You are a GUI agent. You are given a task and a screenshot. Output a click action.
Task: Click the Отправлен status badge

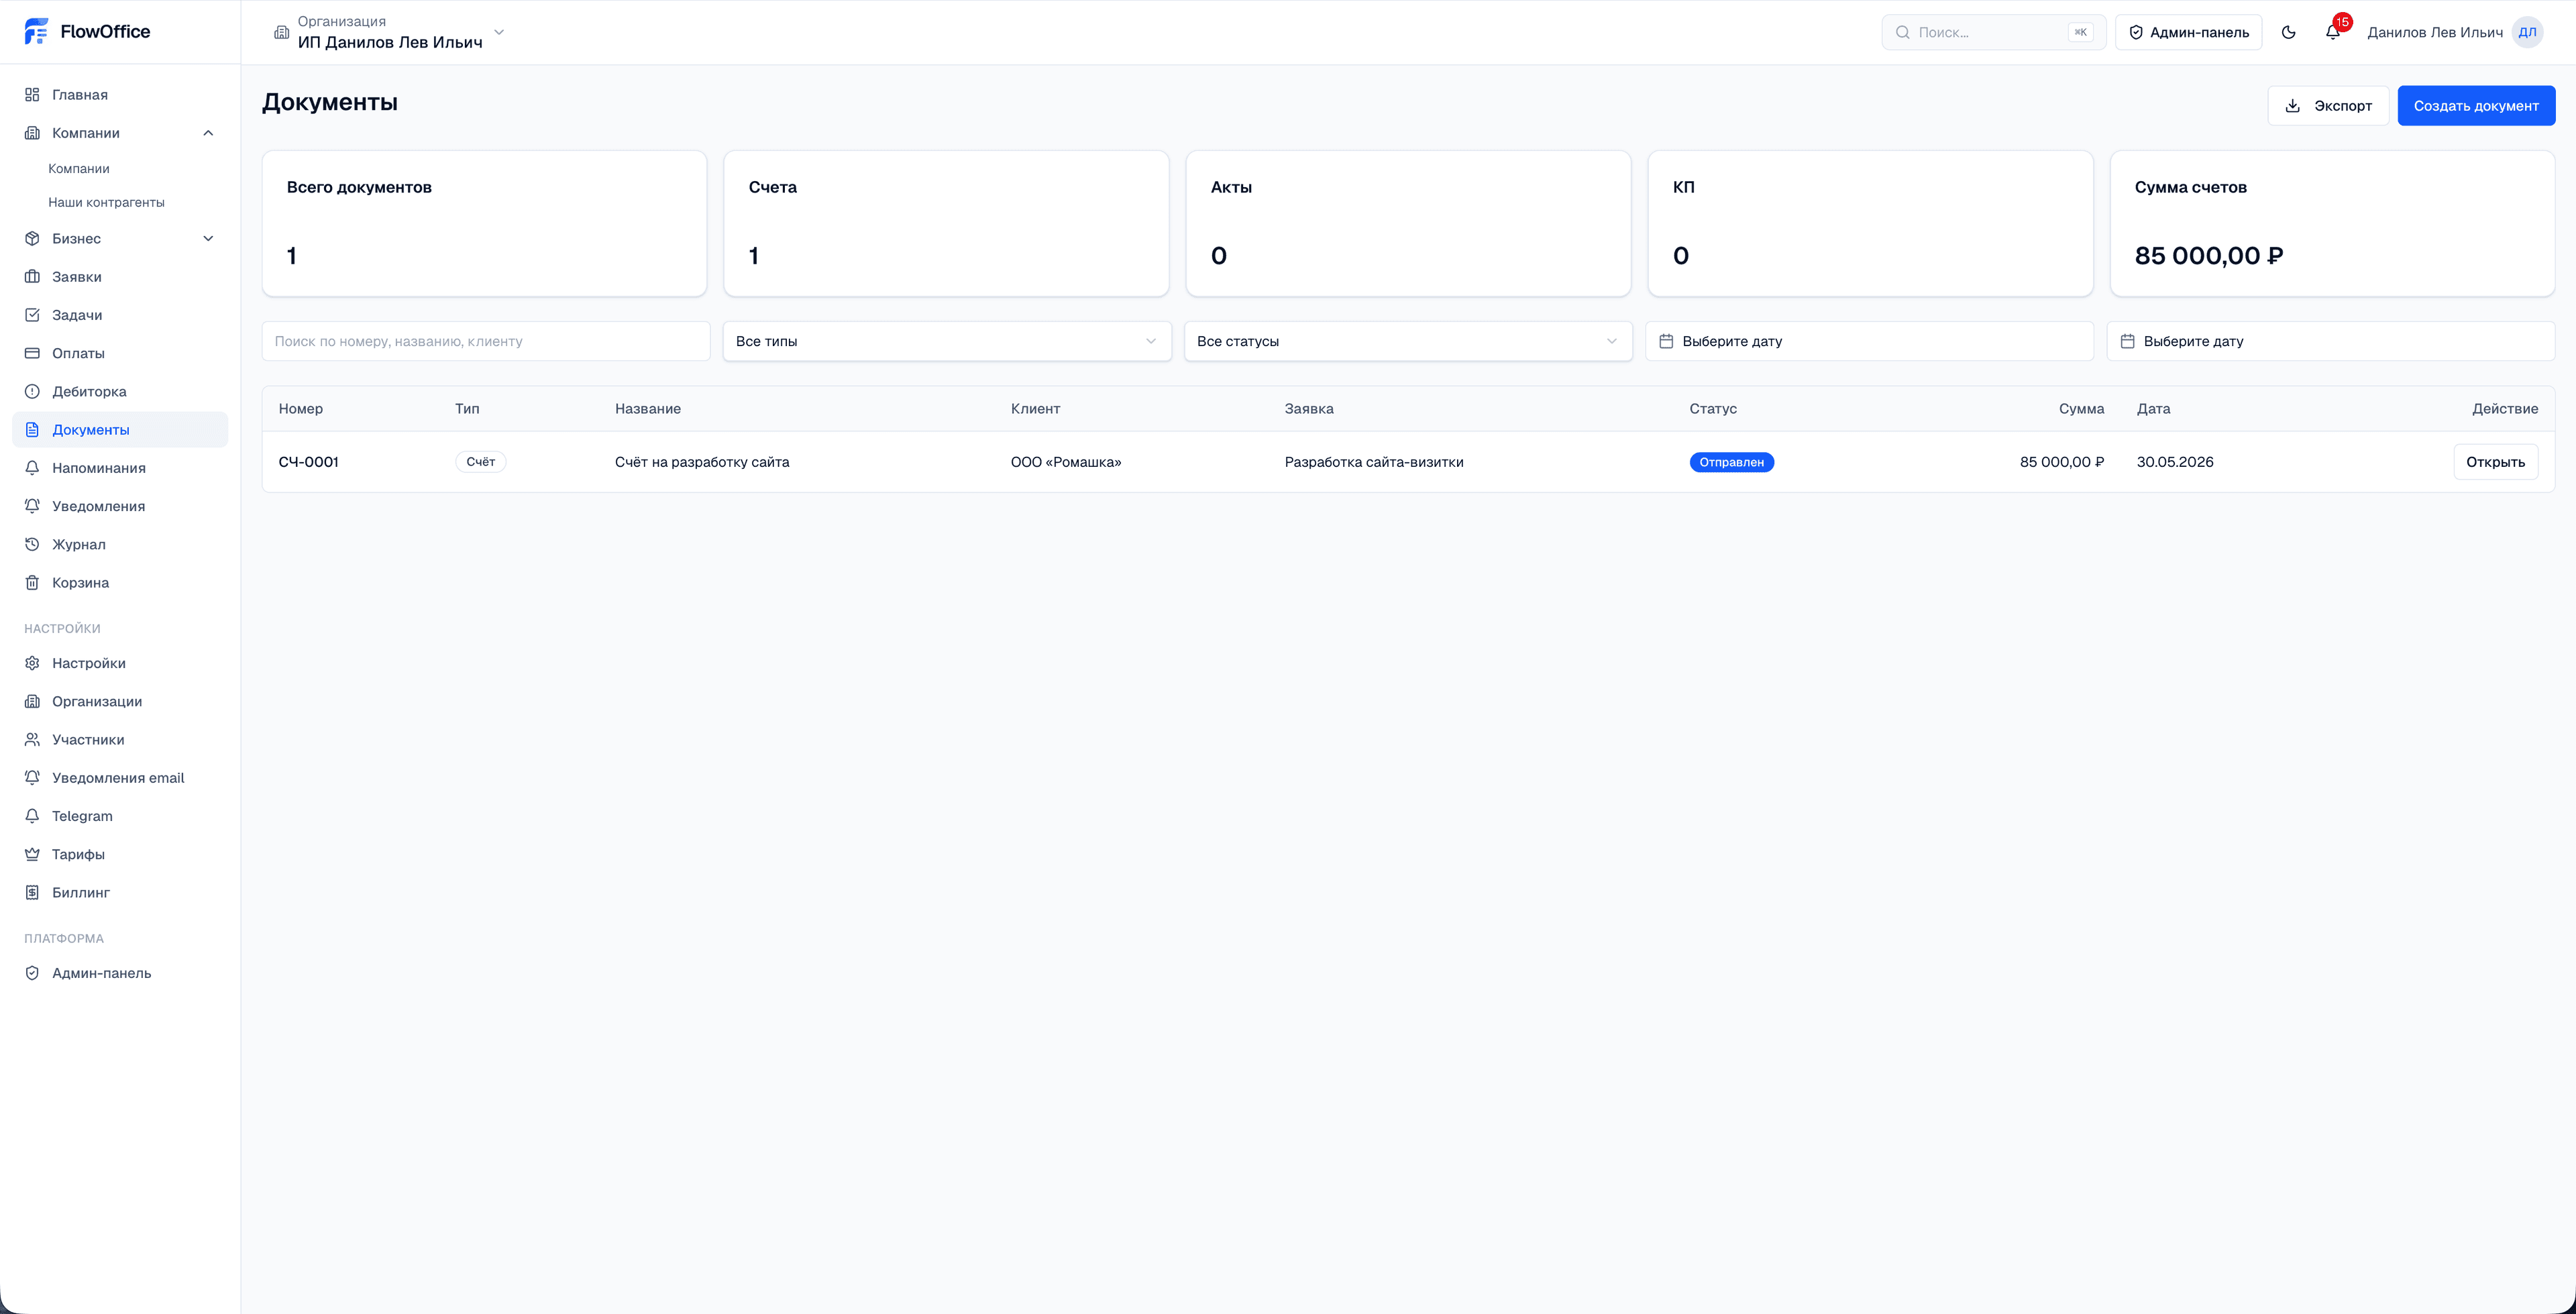tap(1731, 462)
